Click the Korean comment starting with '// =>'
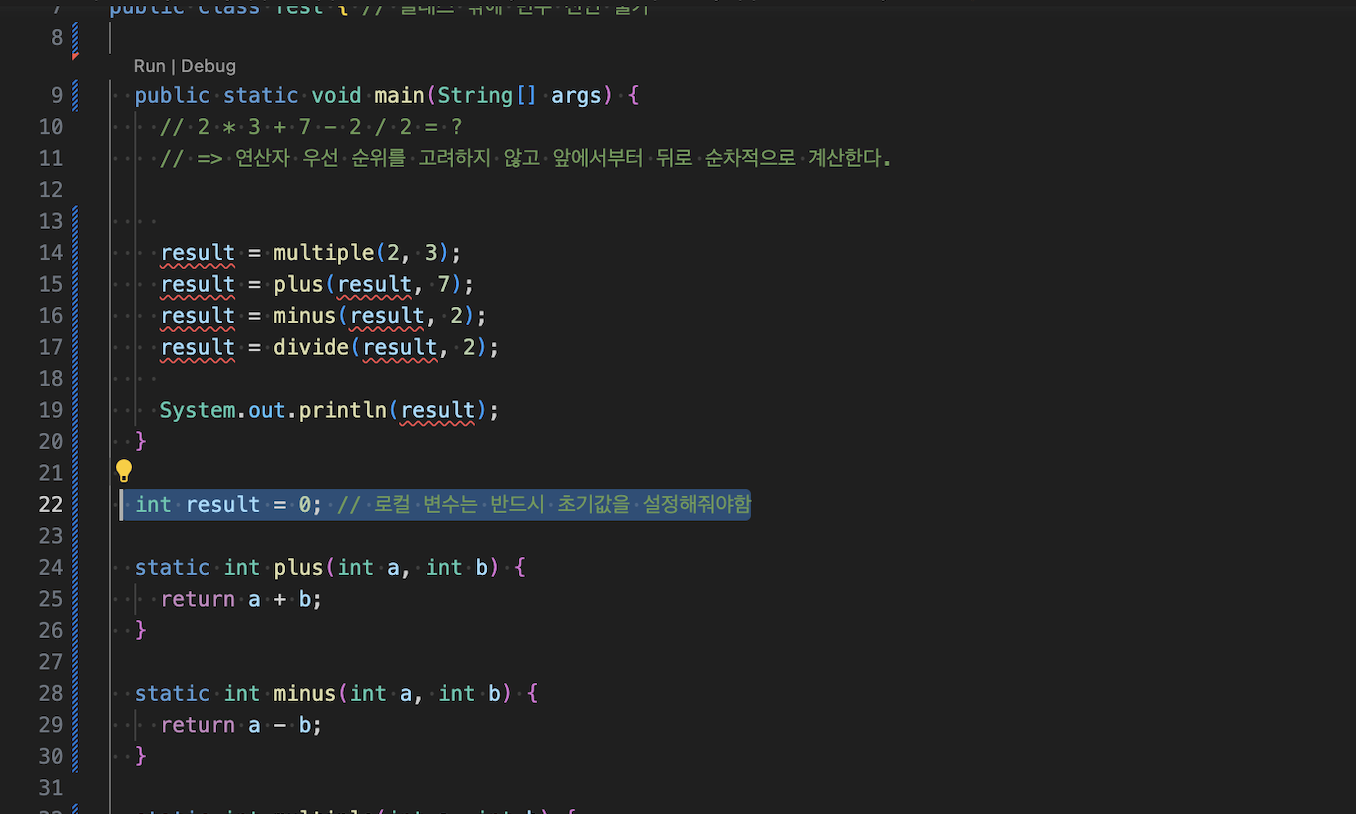 (525, 158)
